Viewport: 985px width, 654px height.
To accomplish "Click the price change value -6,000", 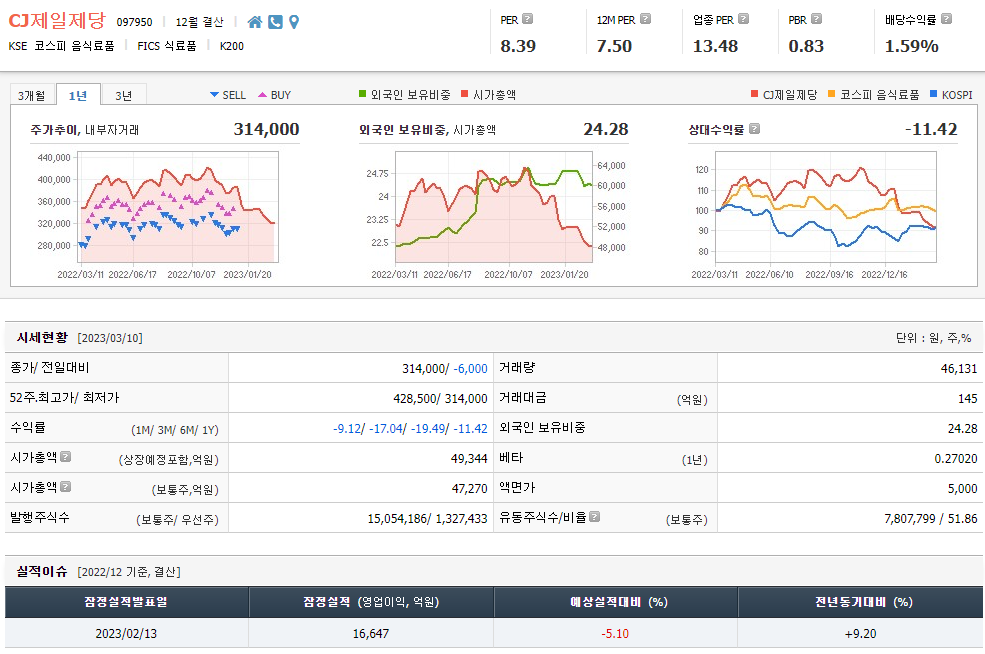I will [x=471, y=369].
